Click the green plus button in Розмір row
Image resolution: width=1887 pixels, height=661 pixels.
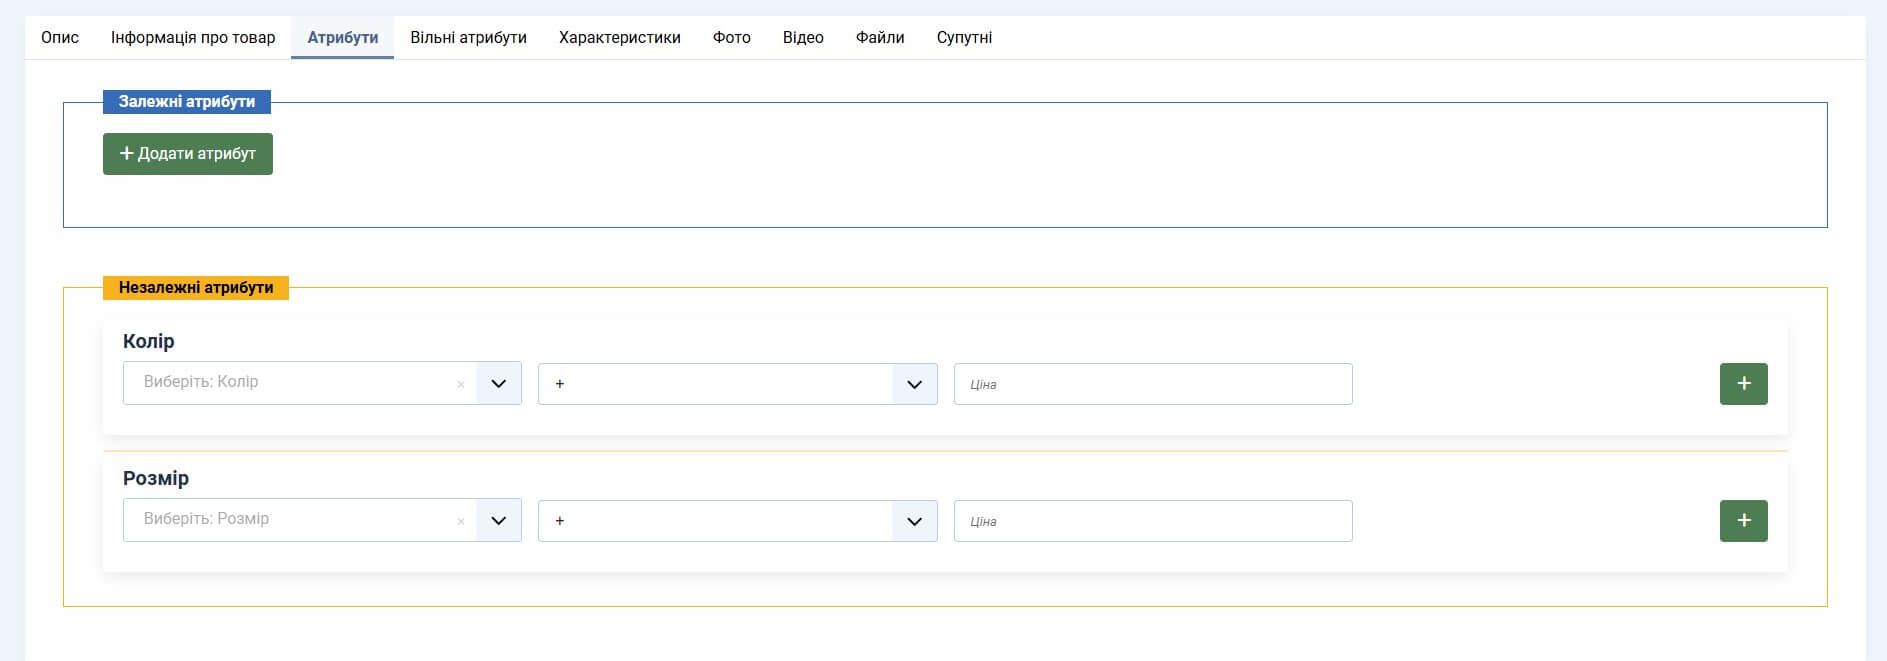(1743, 521)
